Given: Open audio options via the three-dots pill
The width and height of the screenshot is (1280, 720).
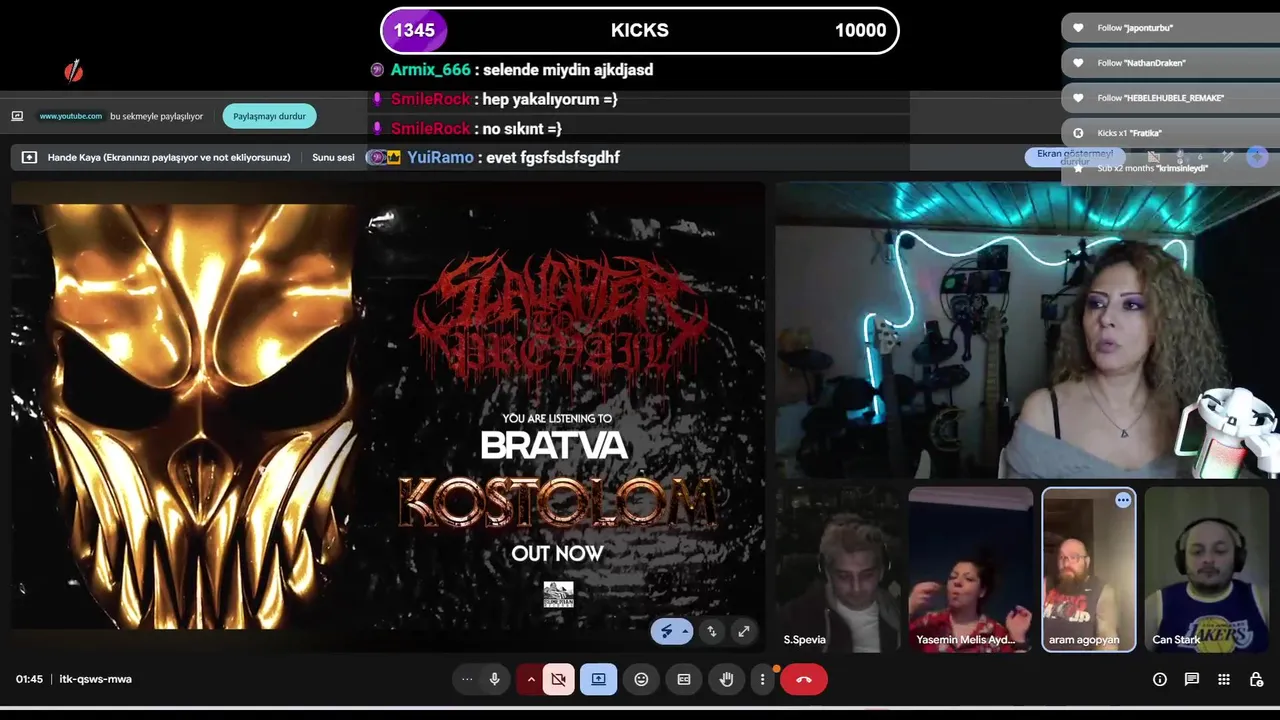Looking at the screenshot, I should point(467,679).
